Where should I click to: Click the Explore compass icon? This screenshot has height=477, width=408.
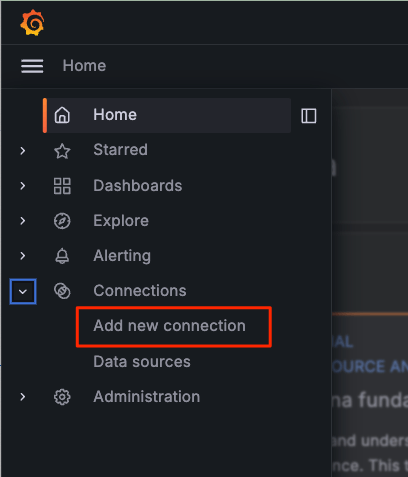tap(62, 221)
